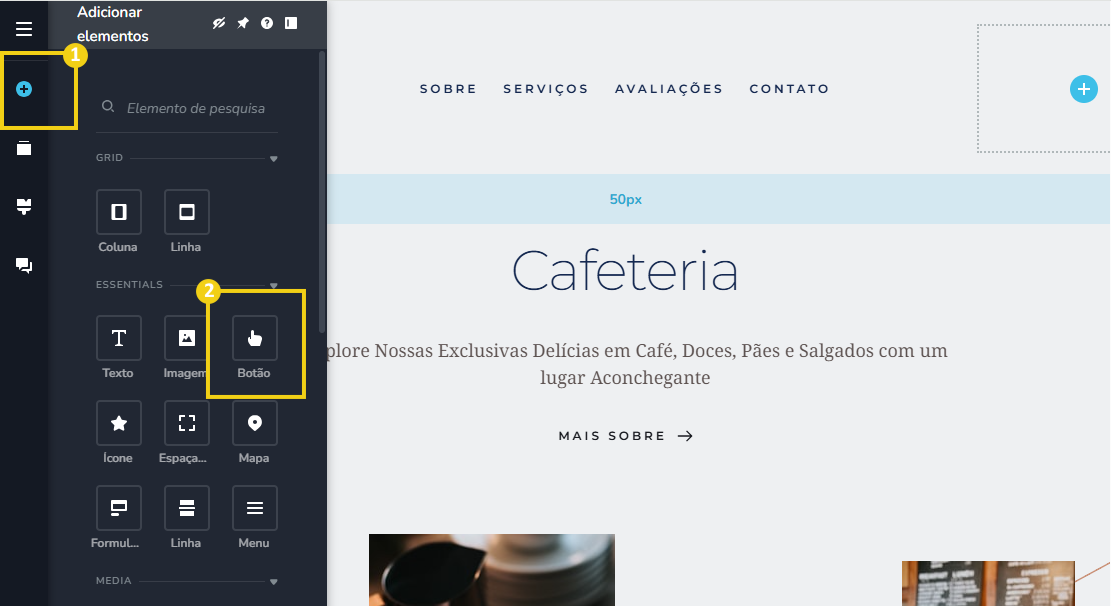Open the CONTATO navigation item
This screenshot has width=1111, height=606.
click(789, 89)
